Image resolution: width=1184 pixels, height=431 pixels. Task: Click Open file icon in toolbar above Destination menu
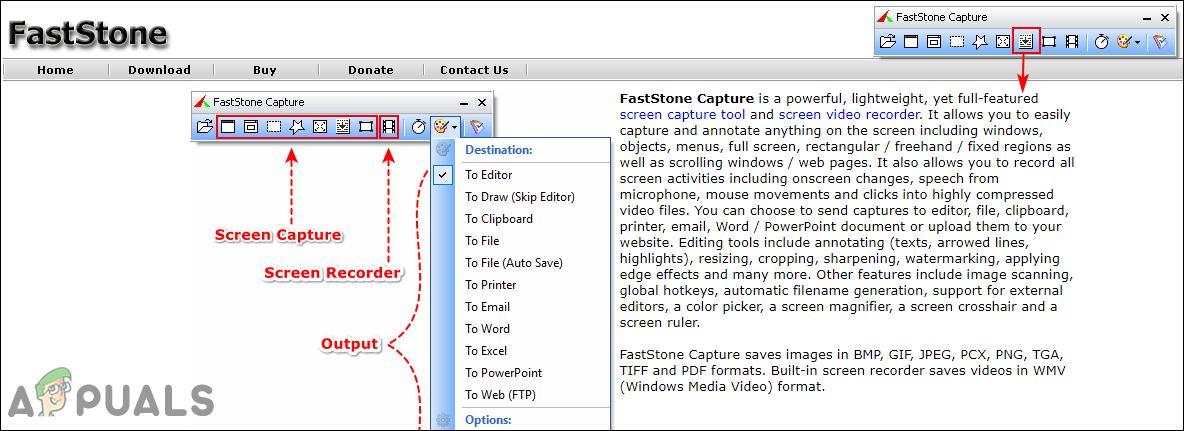205,127
